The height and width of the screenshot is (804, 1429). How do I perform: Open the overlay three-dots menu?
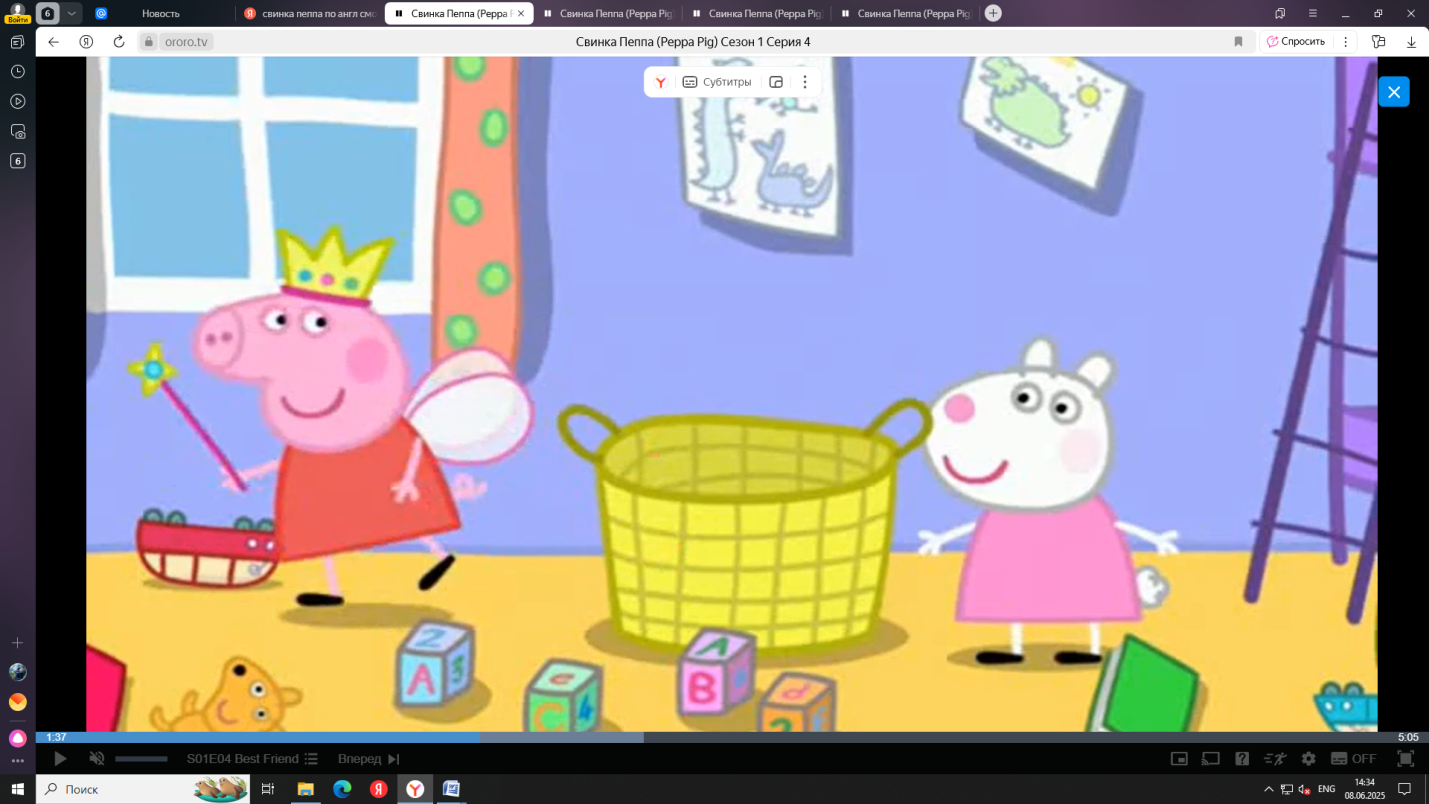805,82
